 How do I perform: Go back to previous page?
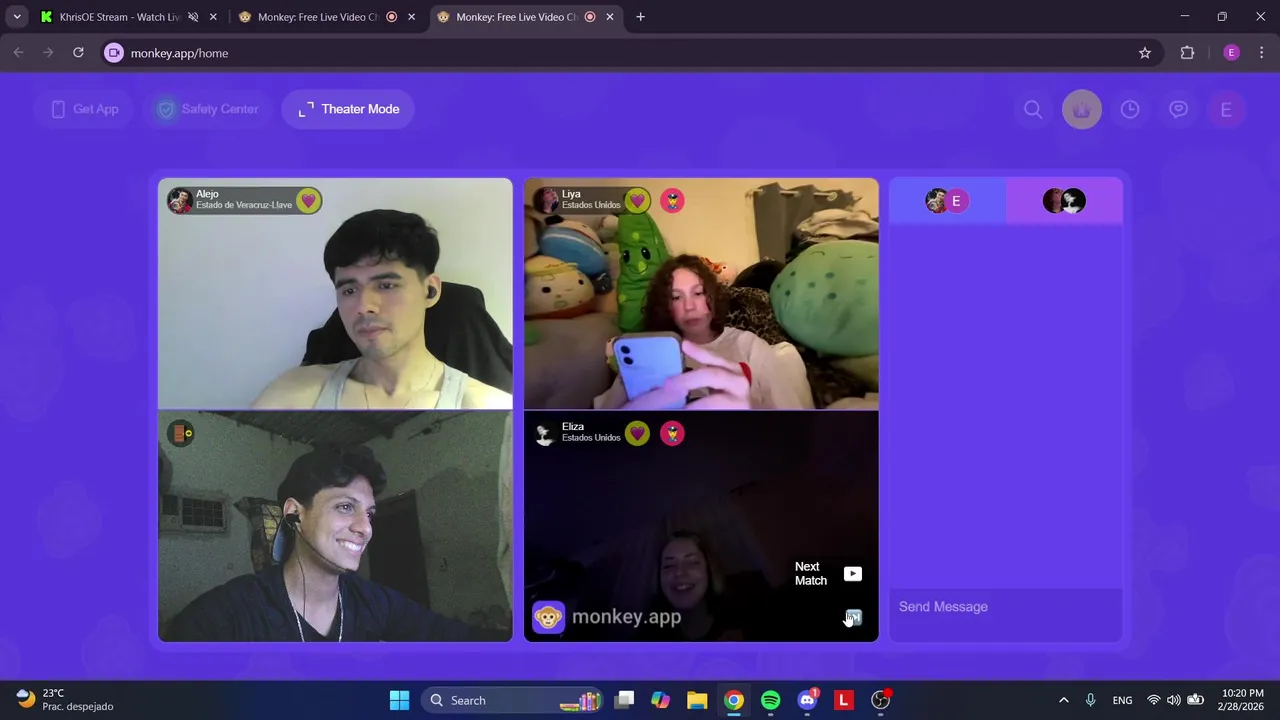18,53
